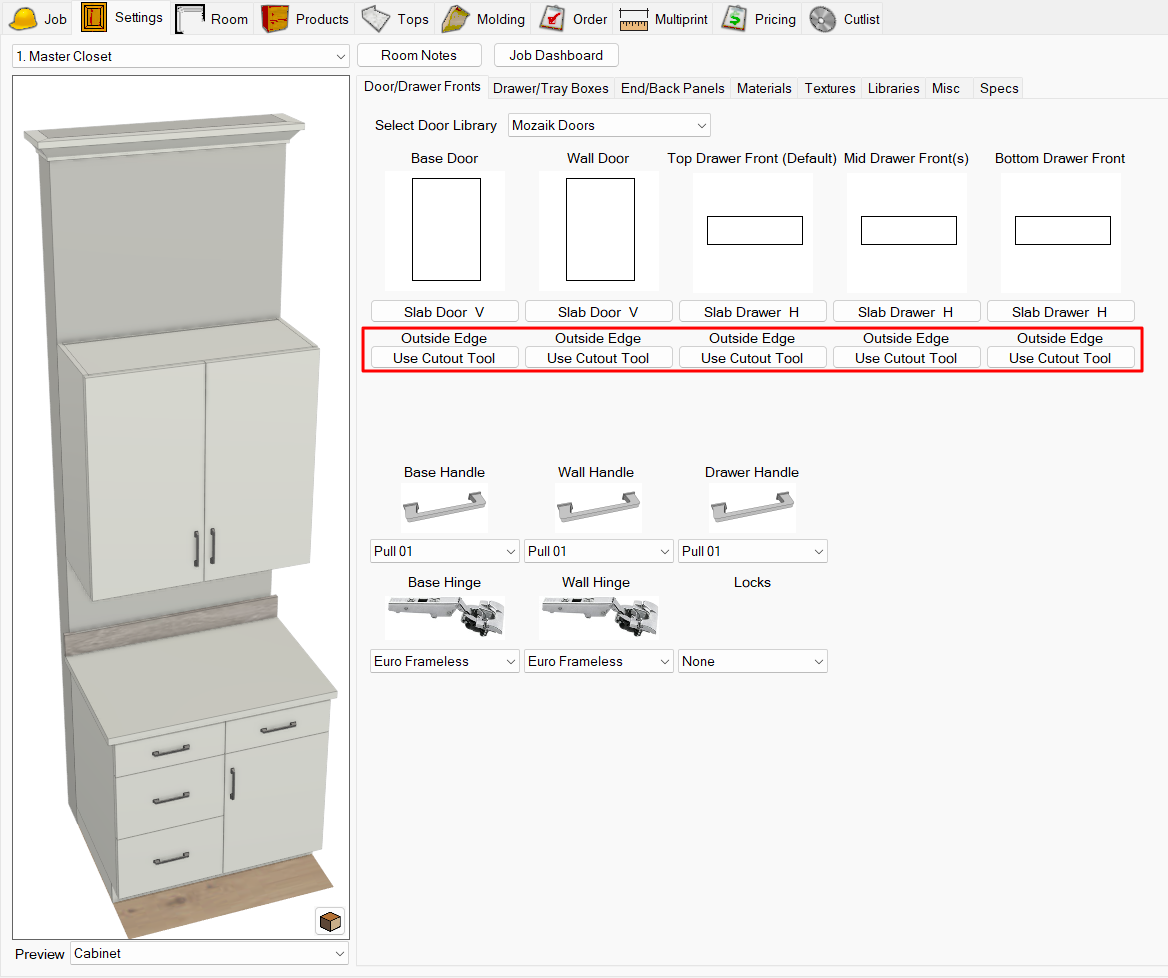The width and height of the screenshot is (1168, 978).
Task: Open the Cutlist saw blade icon
Action: tap(823, 19)
